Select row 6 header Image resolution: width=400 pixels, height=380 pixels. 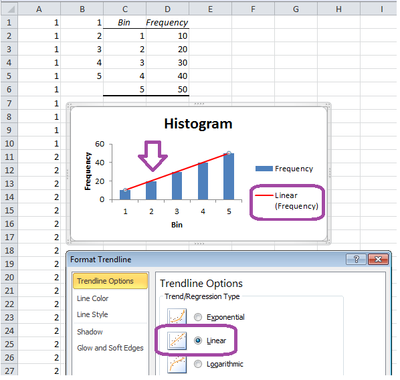tap(9, 89)
